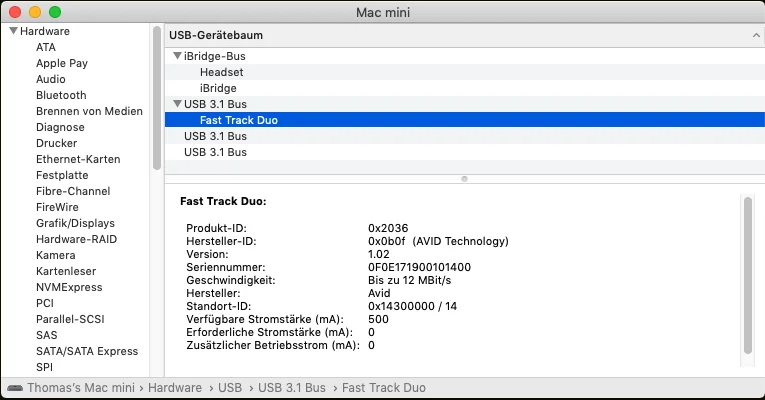This screenshot has height=400, width=765.
Task: Click the USB-Gerätebaum column header
Action: click(x=464, y=35)
